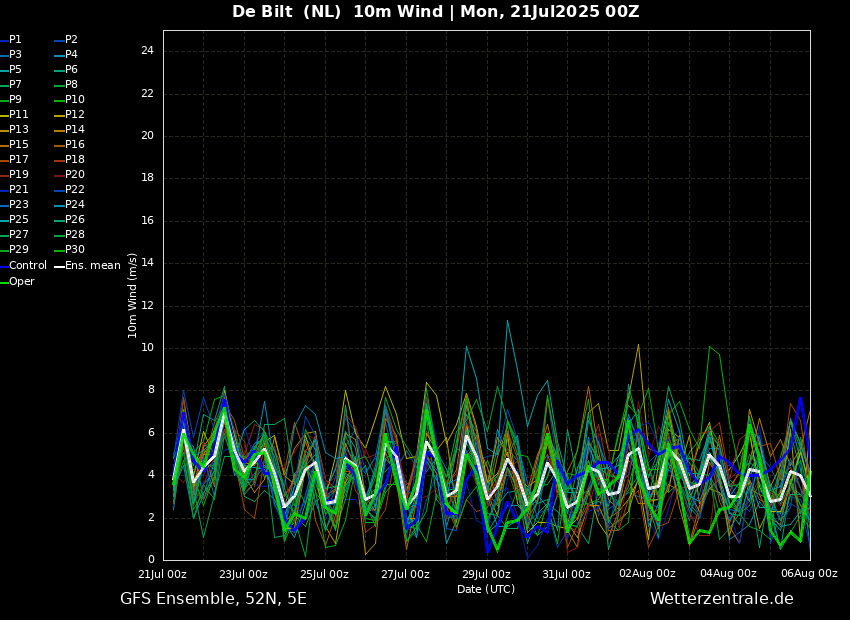Click the chart title De Bilt (NL)
Image resolution: width=850 pixels, height=620 pixels.
pos(287,11)
